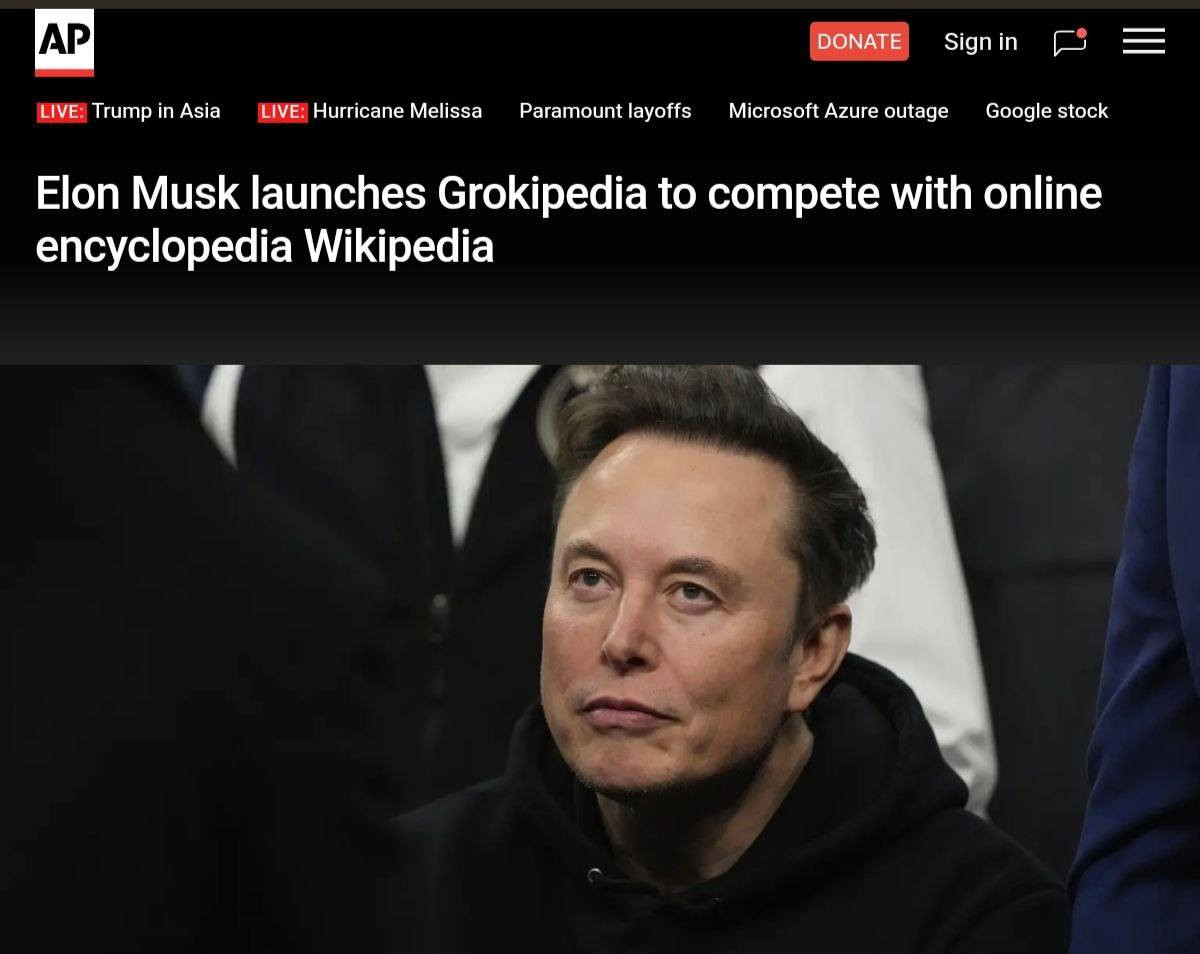Click the word compete in the headline

[x=793, y=193]
